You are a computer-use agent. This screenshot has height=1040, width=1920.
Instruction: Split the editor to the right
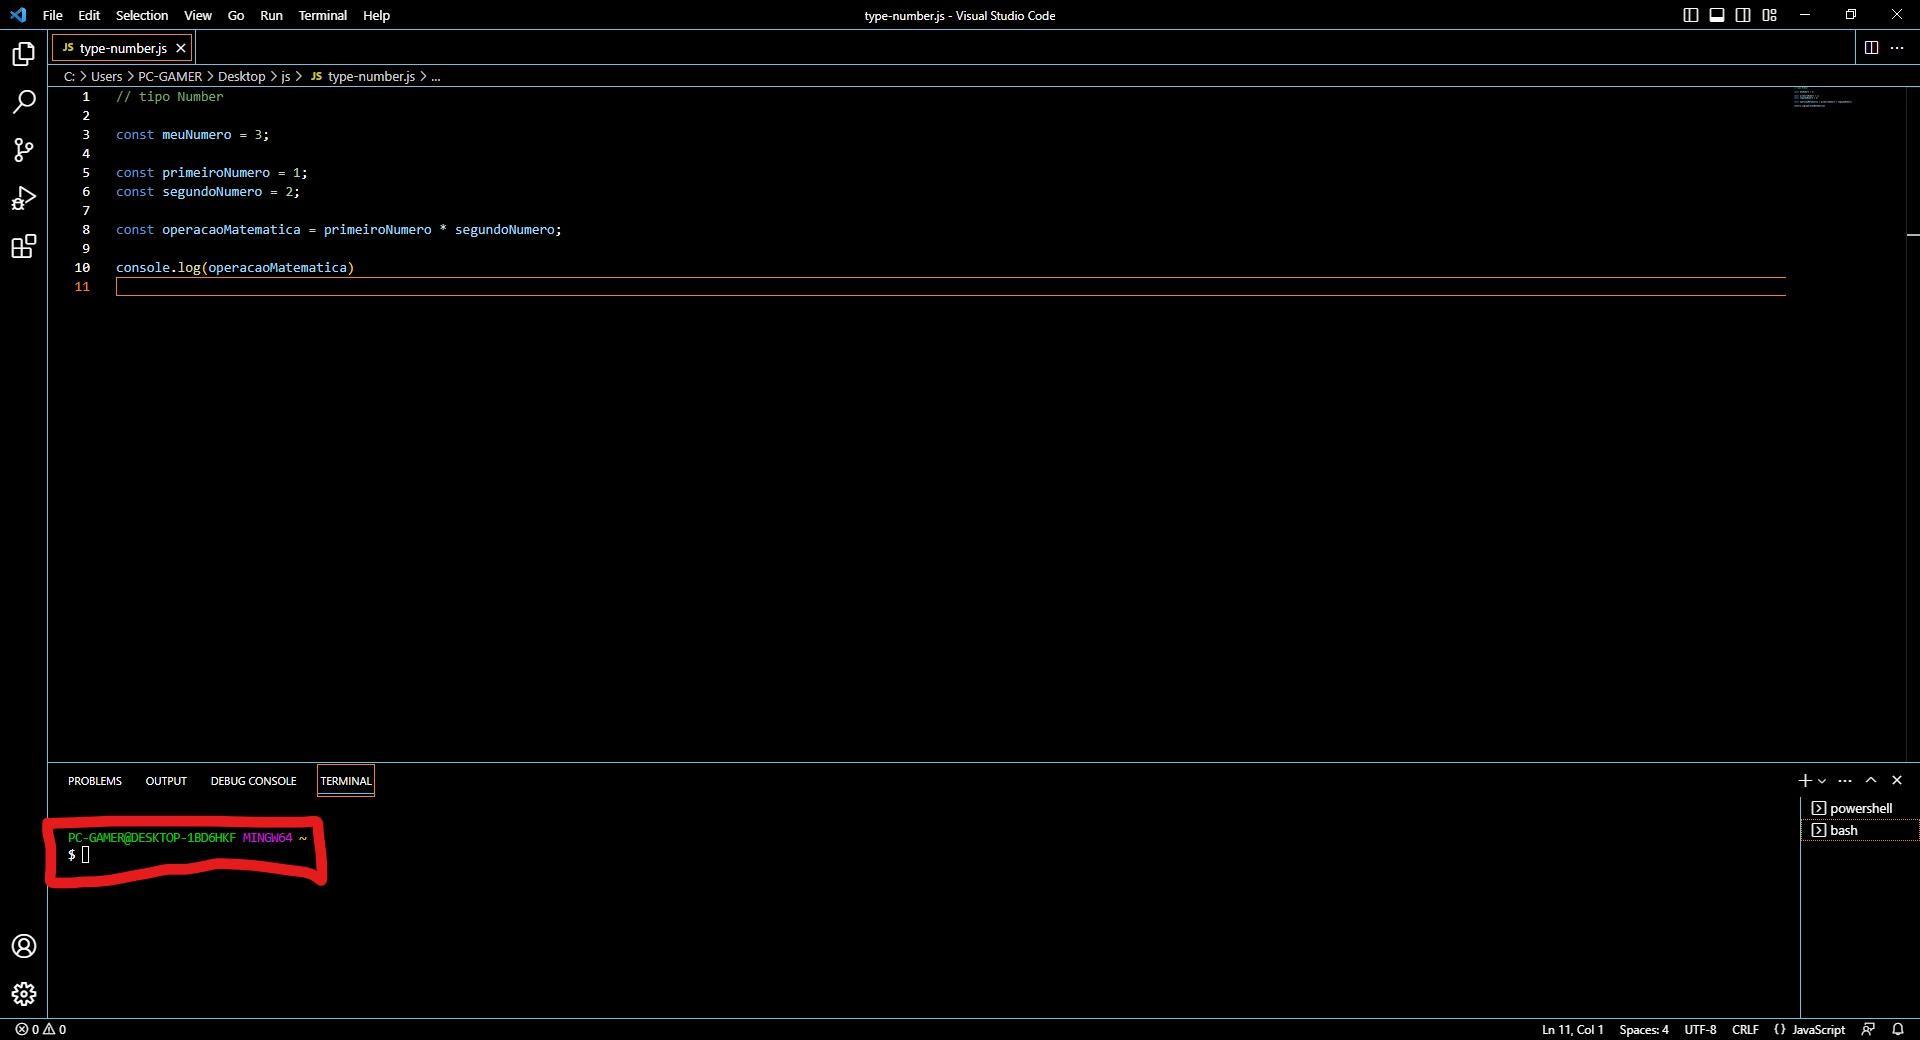1871,47
